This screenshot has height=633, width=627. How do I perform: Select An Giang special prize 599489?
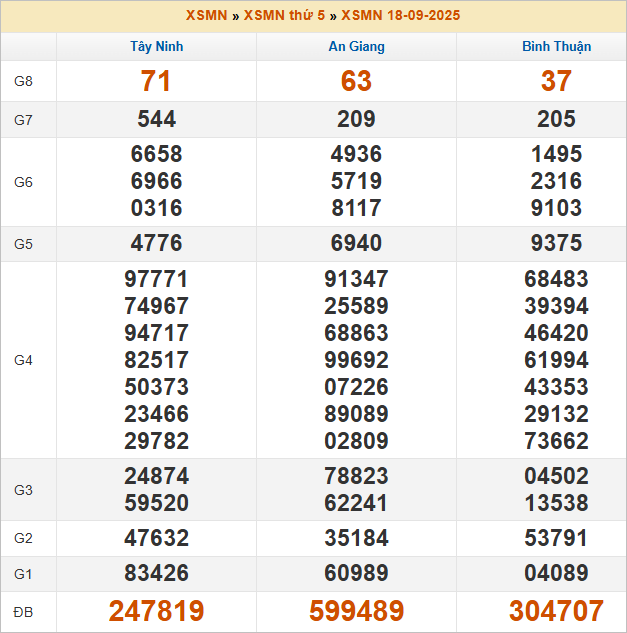tap(356, 611)
